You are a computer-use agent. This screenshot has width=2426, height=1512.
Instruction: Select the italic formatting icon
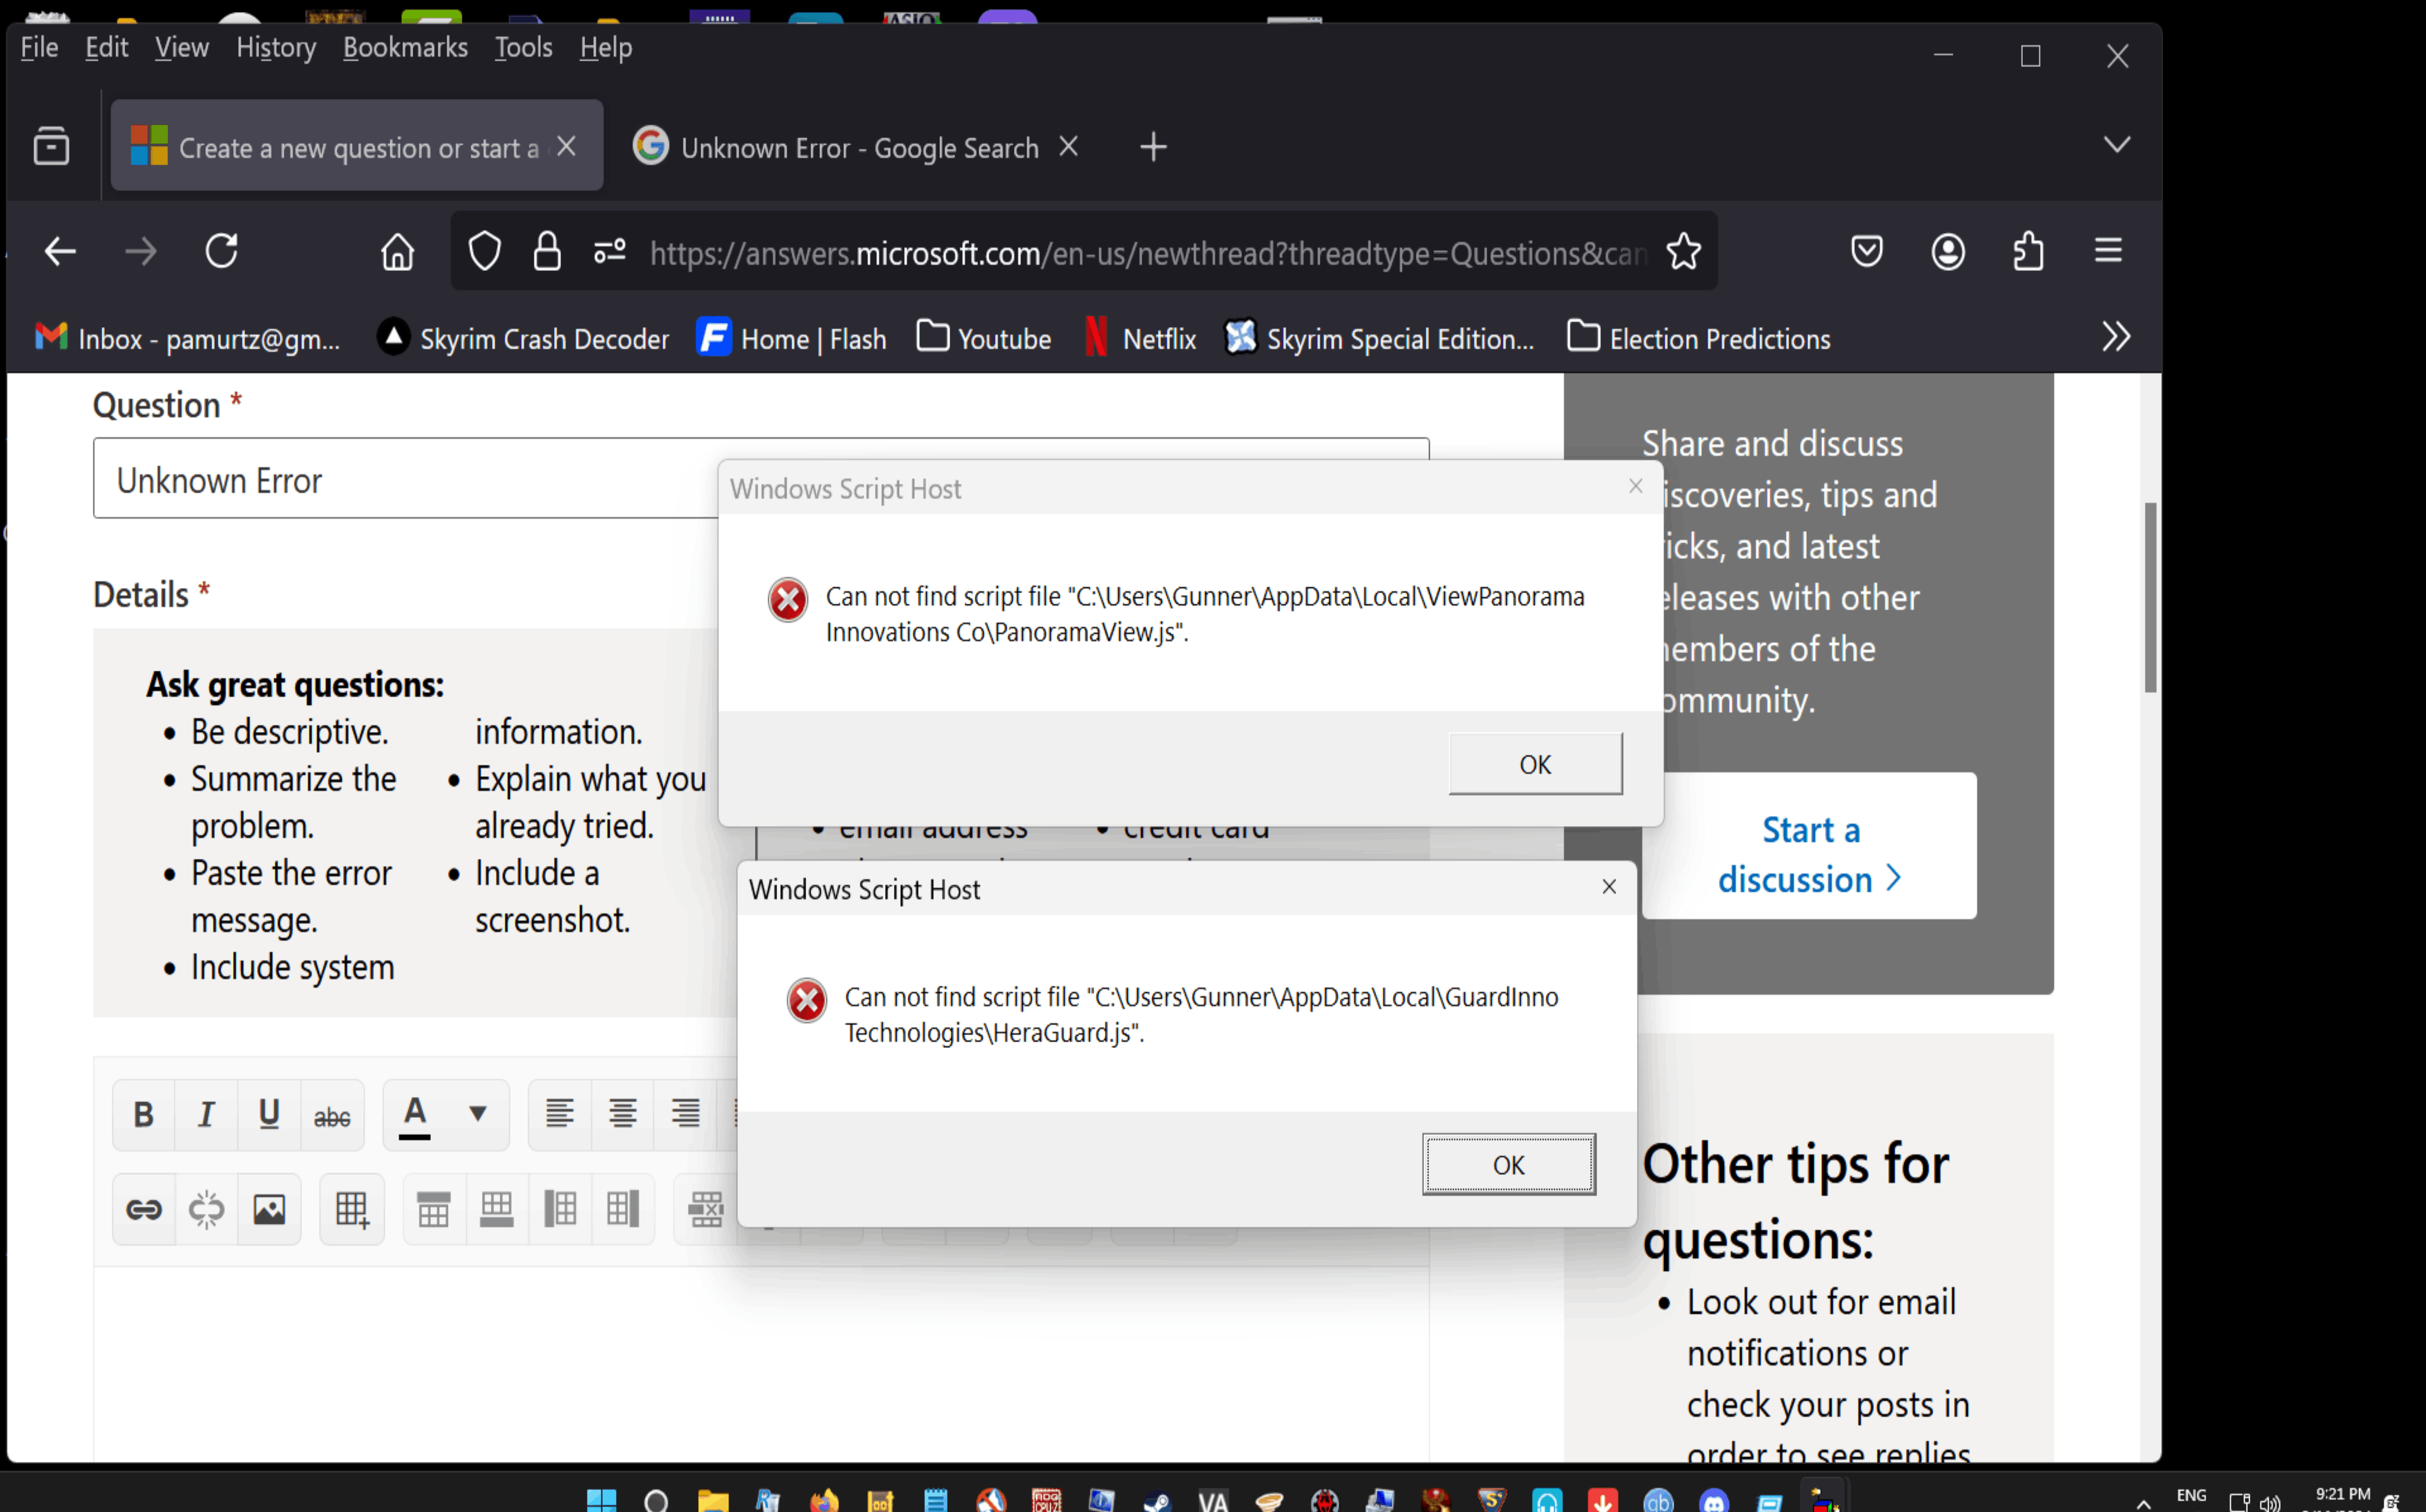coord(206,1114)
